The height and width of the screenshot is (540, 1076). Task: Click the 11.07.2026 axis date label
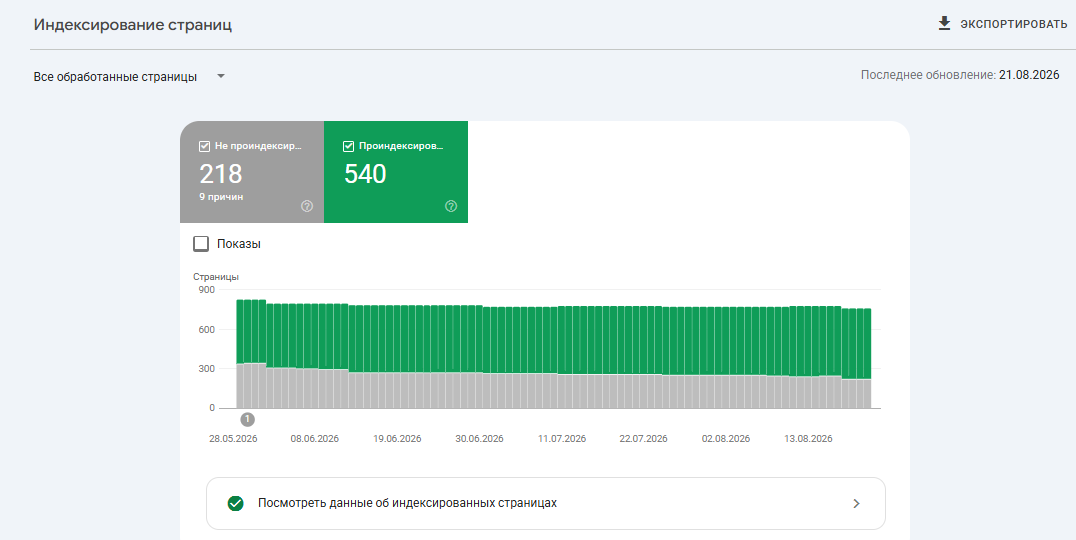(x=562, y=439)
